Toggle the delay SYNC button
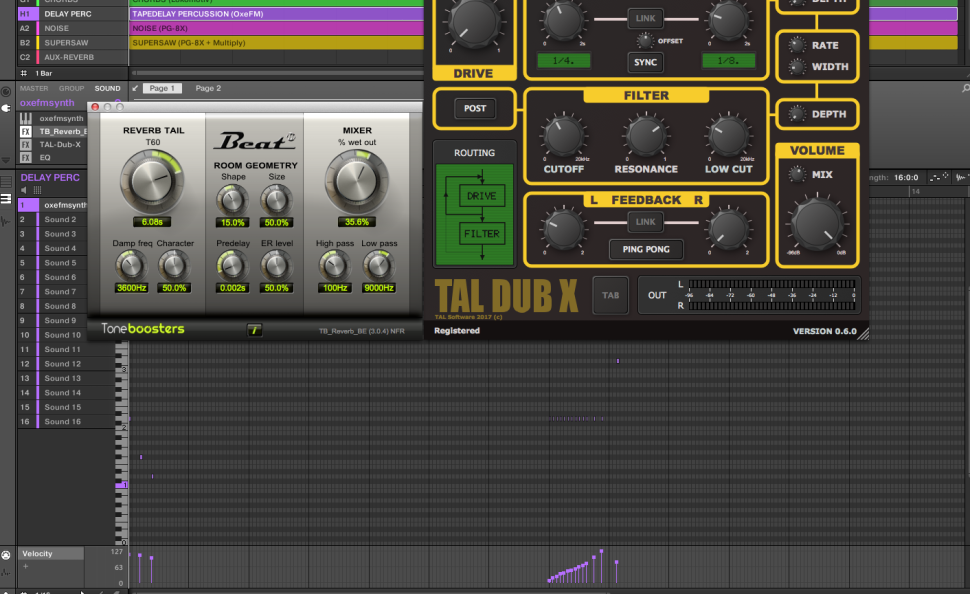Image resolution: width=970 pixels, height=594 pixels. (x=645, y=62)
